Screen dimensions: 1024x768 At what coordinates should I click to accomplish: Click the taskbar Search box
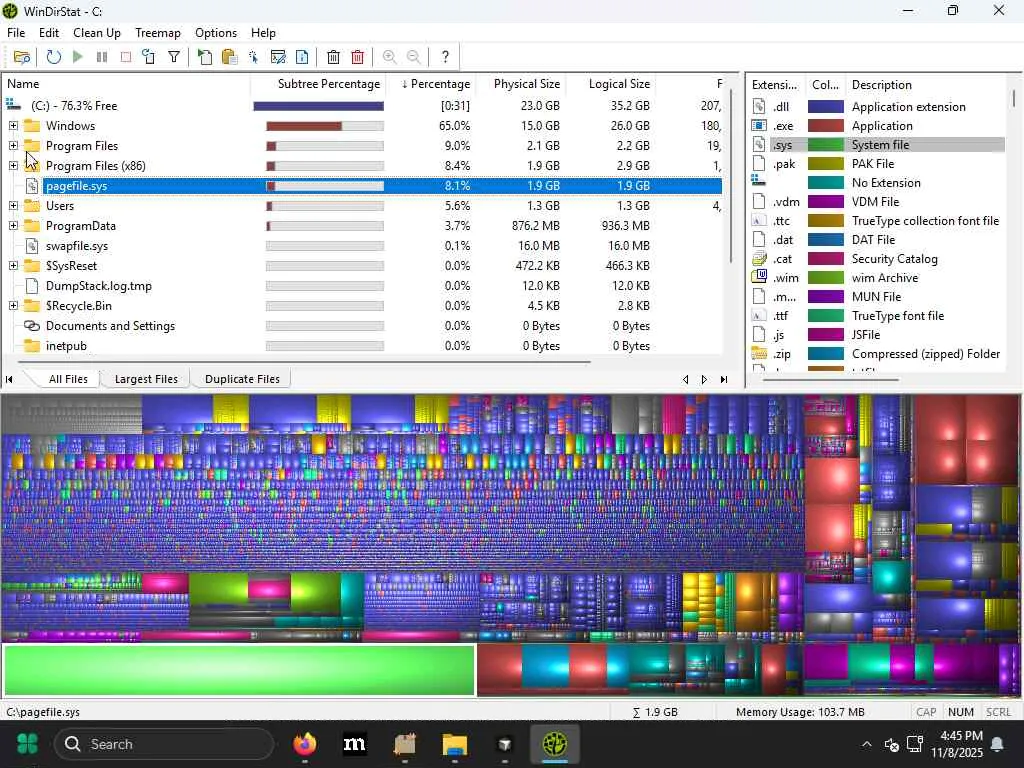[x=163, y=744]
